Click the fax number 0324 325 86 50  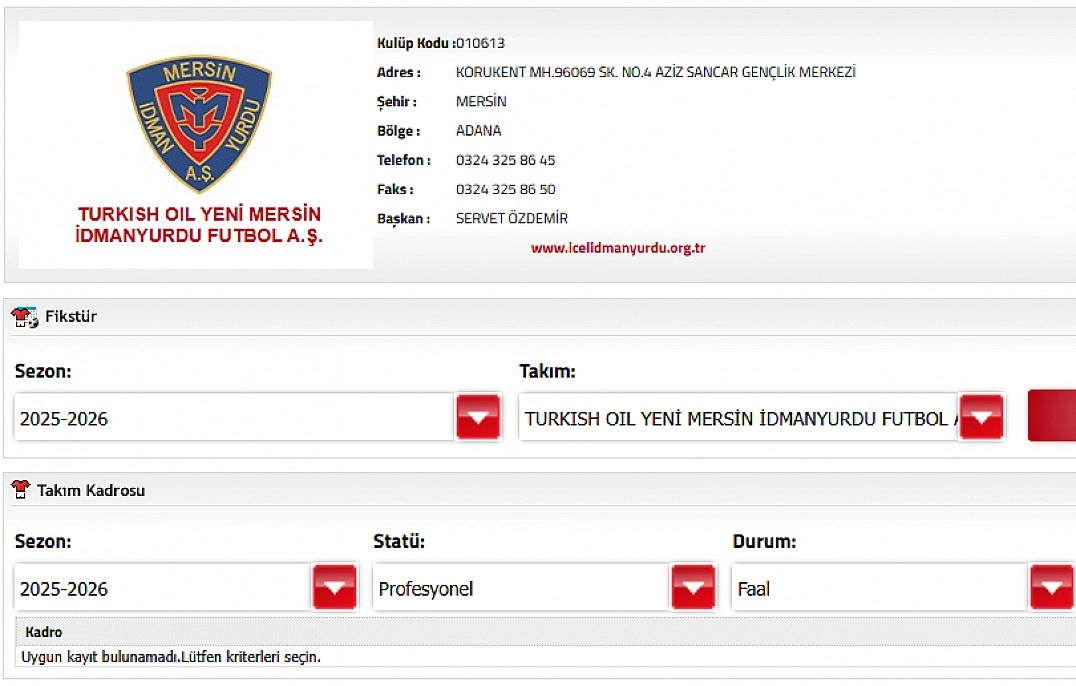[x=506, y=189]
